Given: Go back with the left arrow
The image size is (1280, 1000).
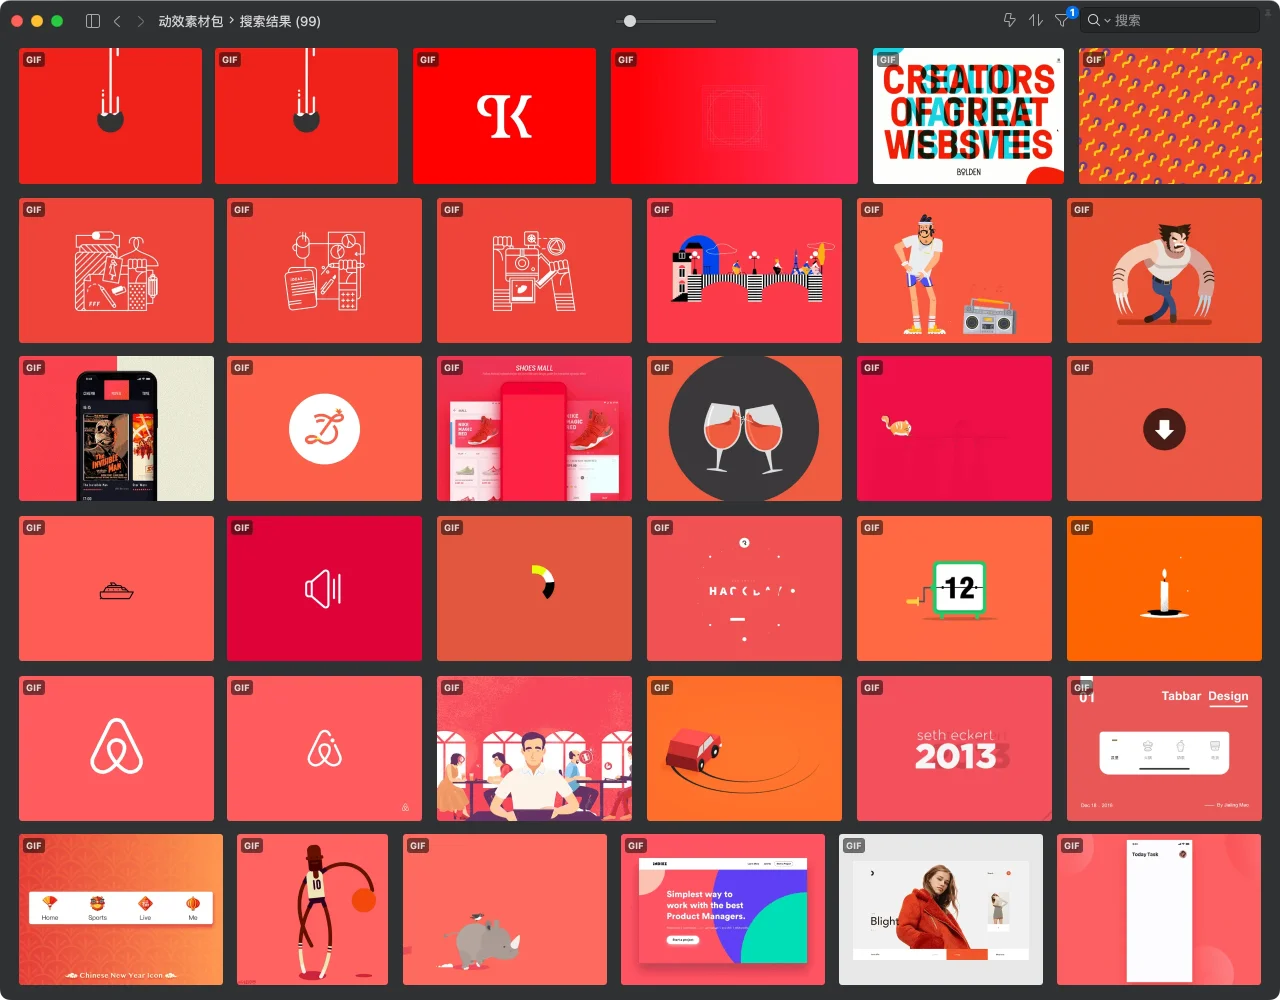Looking at the screenshot, I should tap(117, 21).
